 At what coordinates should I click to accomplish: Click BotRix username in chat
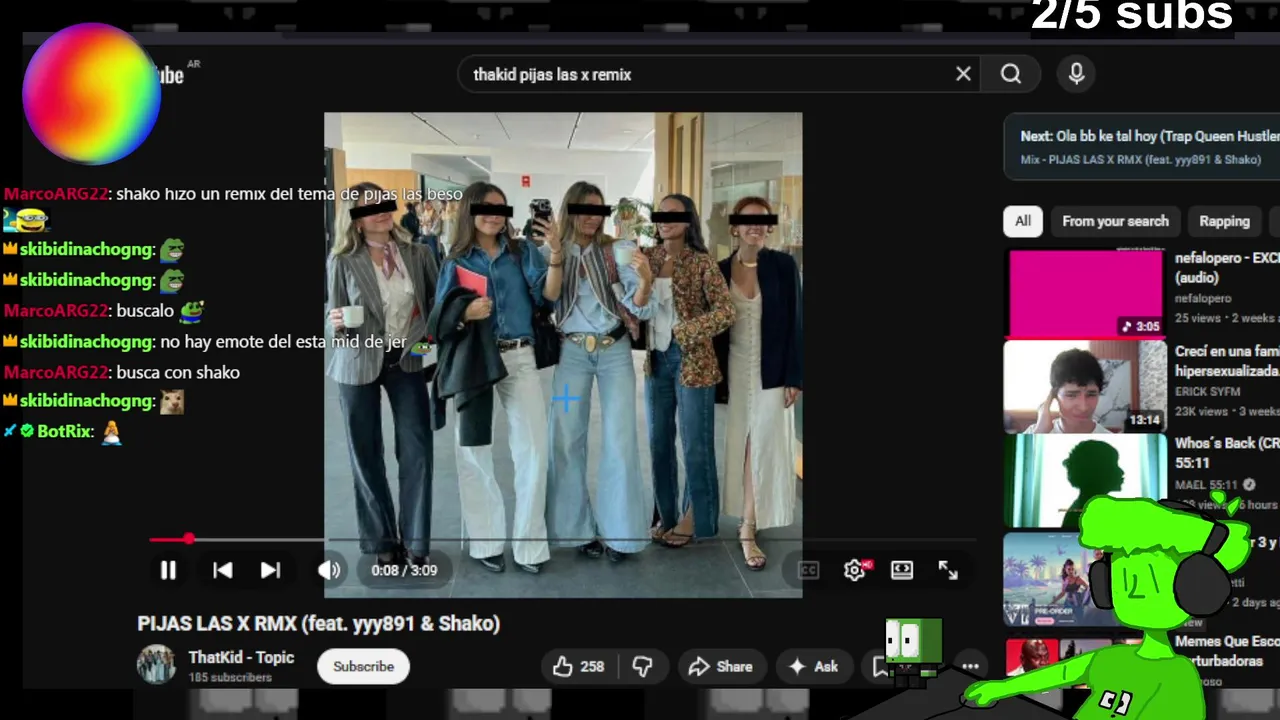[x=65, y=432]
